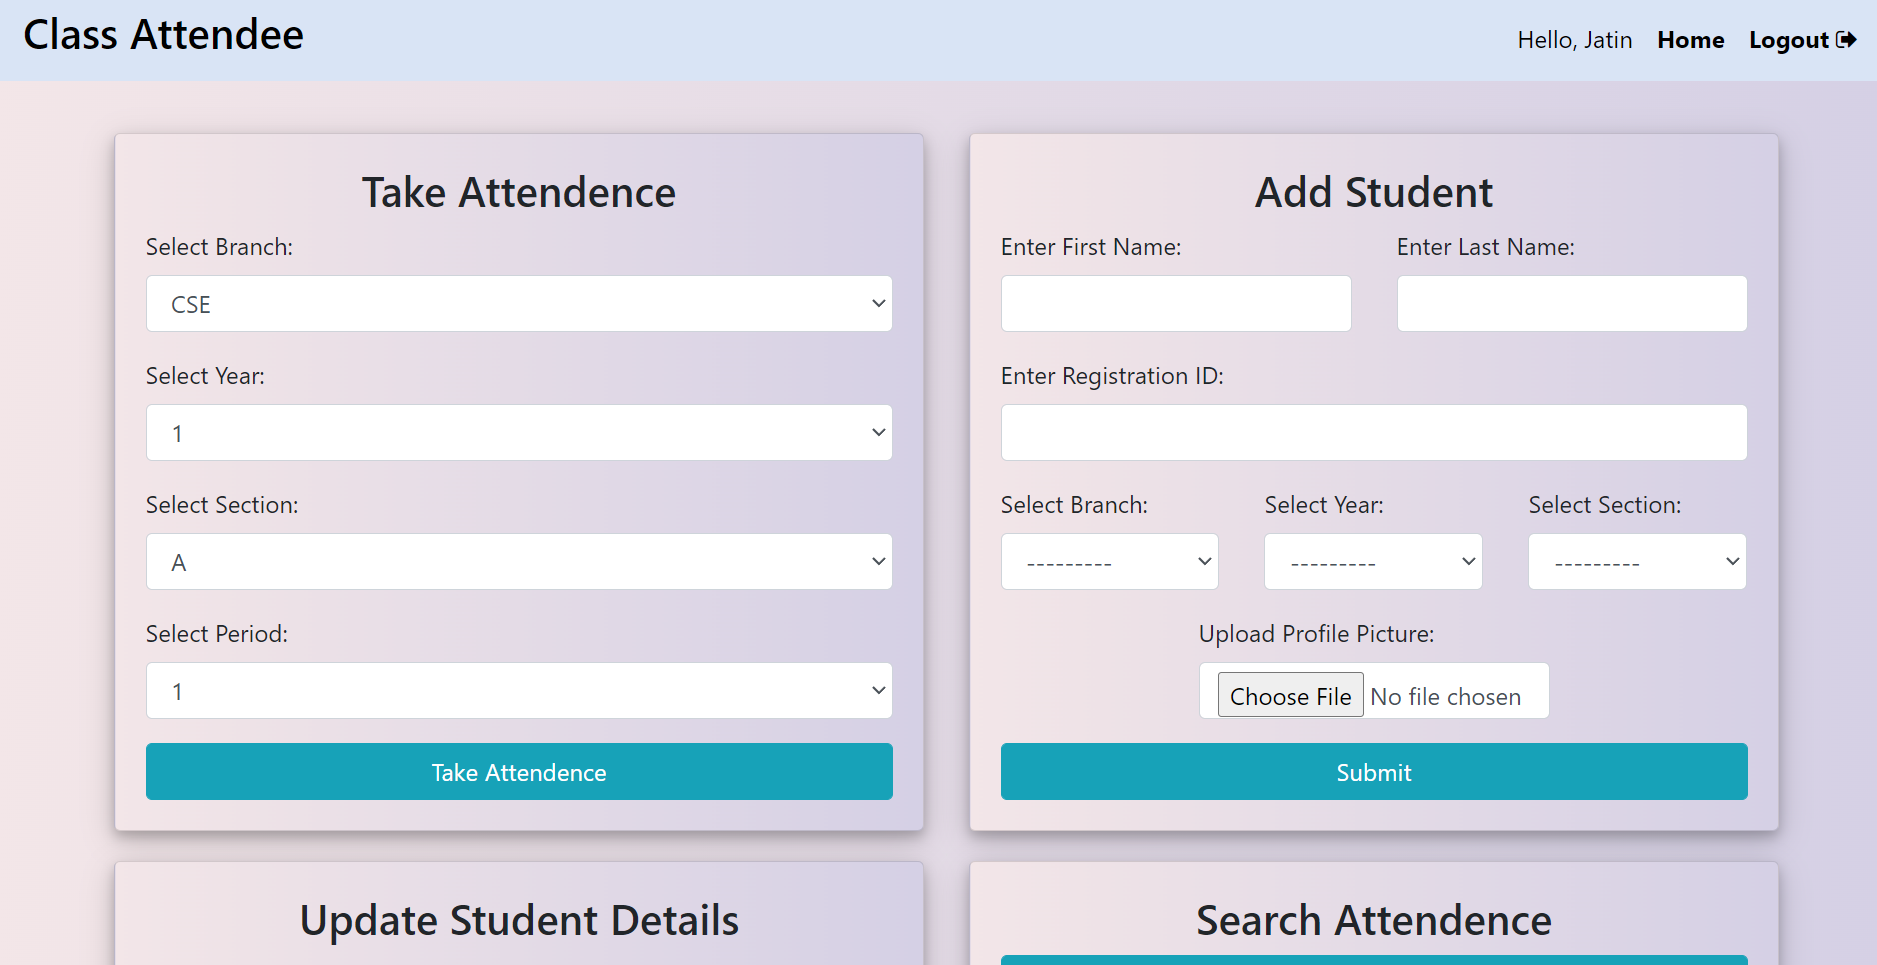This screenshot has height=965, width=1877.
Task: Click the Logout link text
Action: point(1788,40)
